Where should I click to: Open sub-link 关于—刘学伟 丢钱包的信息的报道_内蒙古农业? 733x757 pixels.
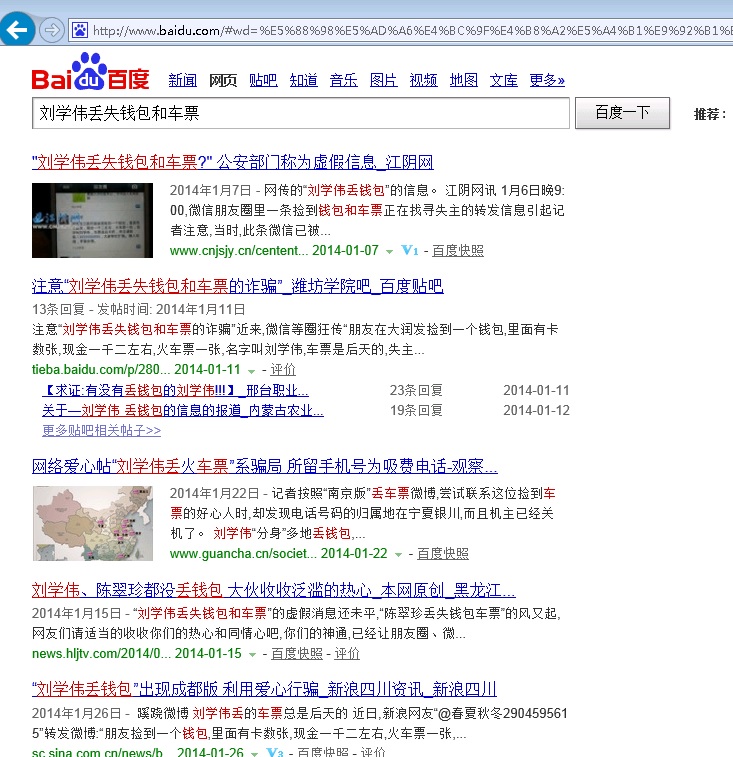coord(183,410)
